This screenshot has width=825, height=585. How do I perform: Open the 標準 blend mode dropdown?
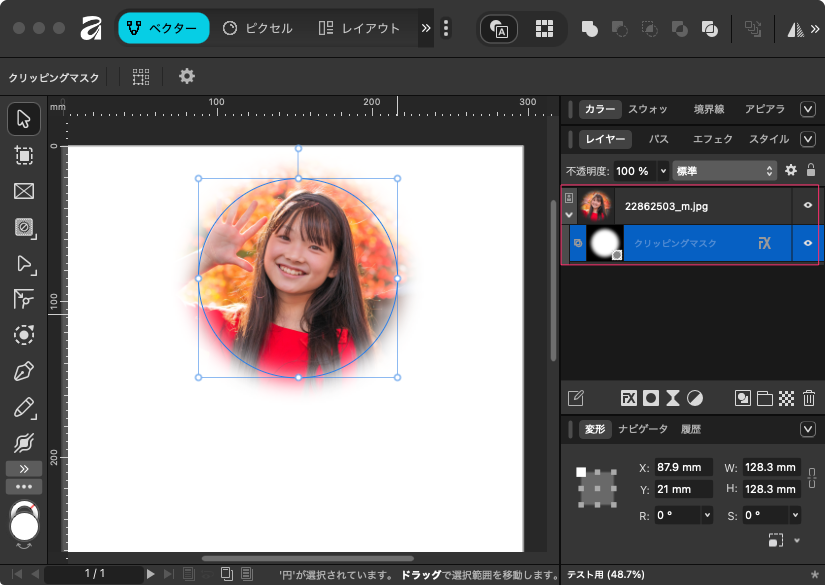point(725,171)
